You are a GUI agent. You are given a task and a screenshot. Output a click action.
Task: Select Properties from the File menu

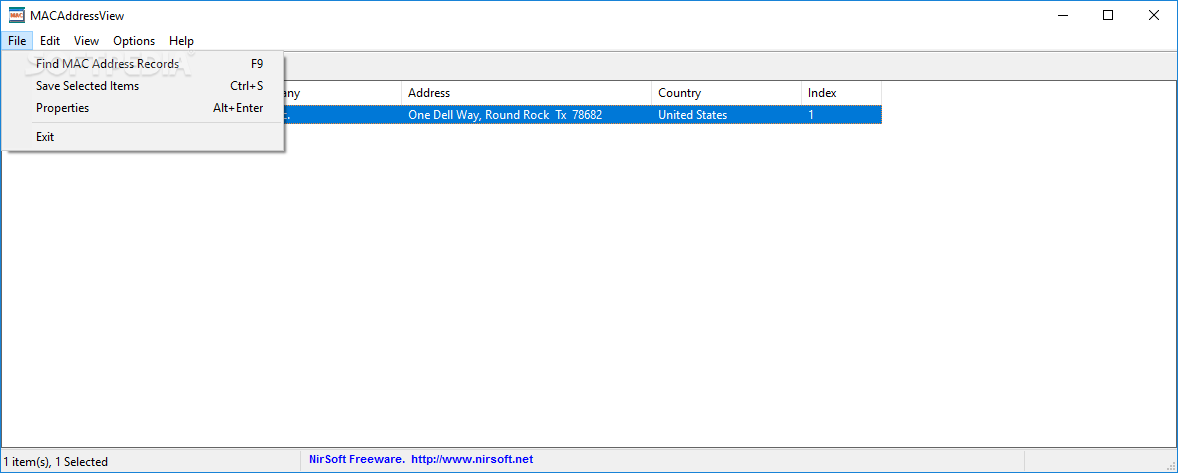pos(143,107)
